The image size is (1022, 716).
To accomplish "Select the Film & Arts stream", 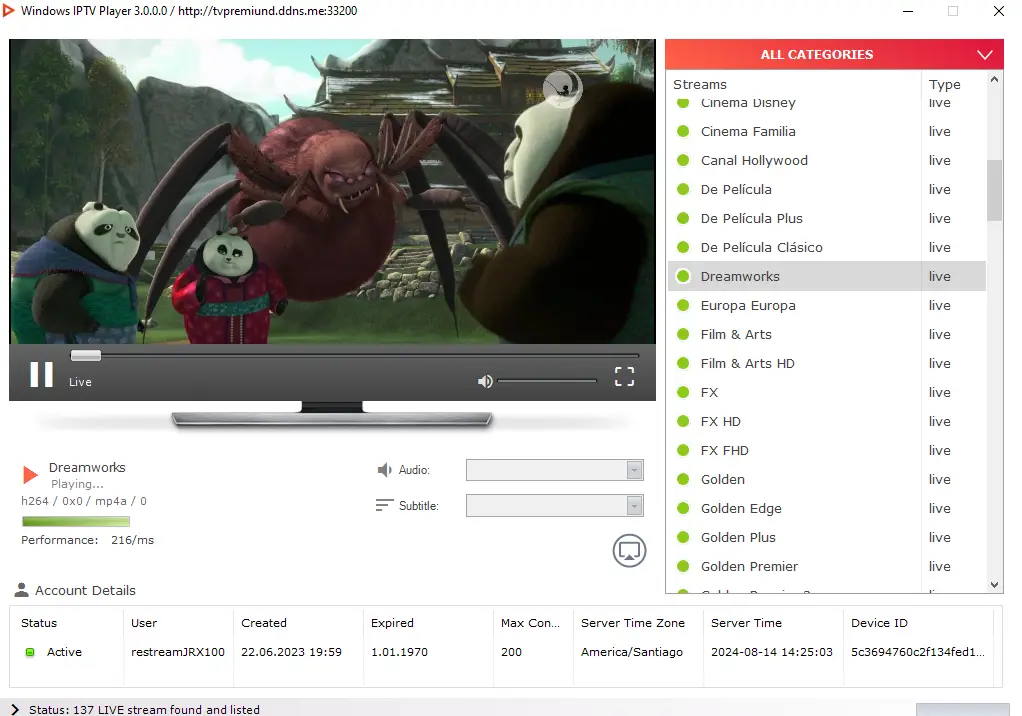I will pyautogui.click(x=826, y=334).
